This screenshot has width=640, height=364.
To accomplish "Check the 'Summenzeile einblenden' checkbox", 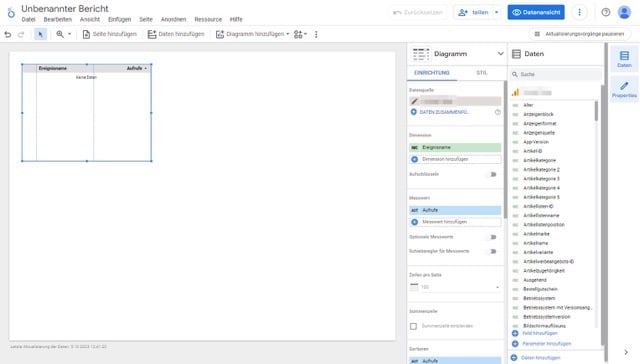I will click(413, 326).
